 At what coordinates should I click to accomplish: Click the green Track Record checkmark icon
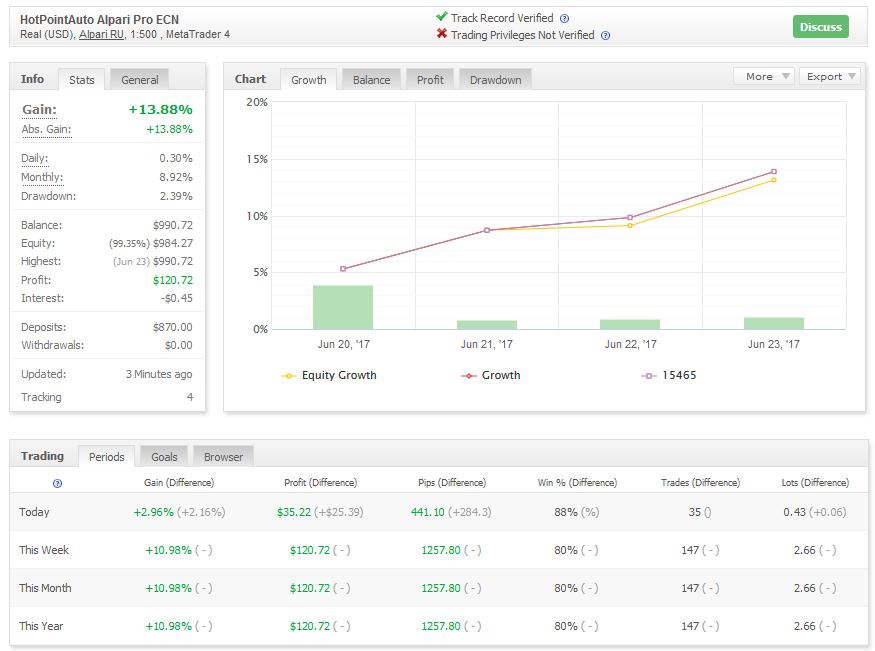441,16
